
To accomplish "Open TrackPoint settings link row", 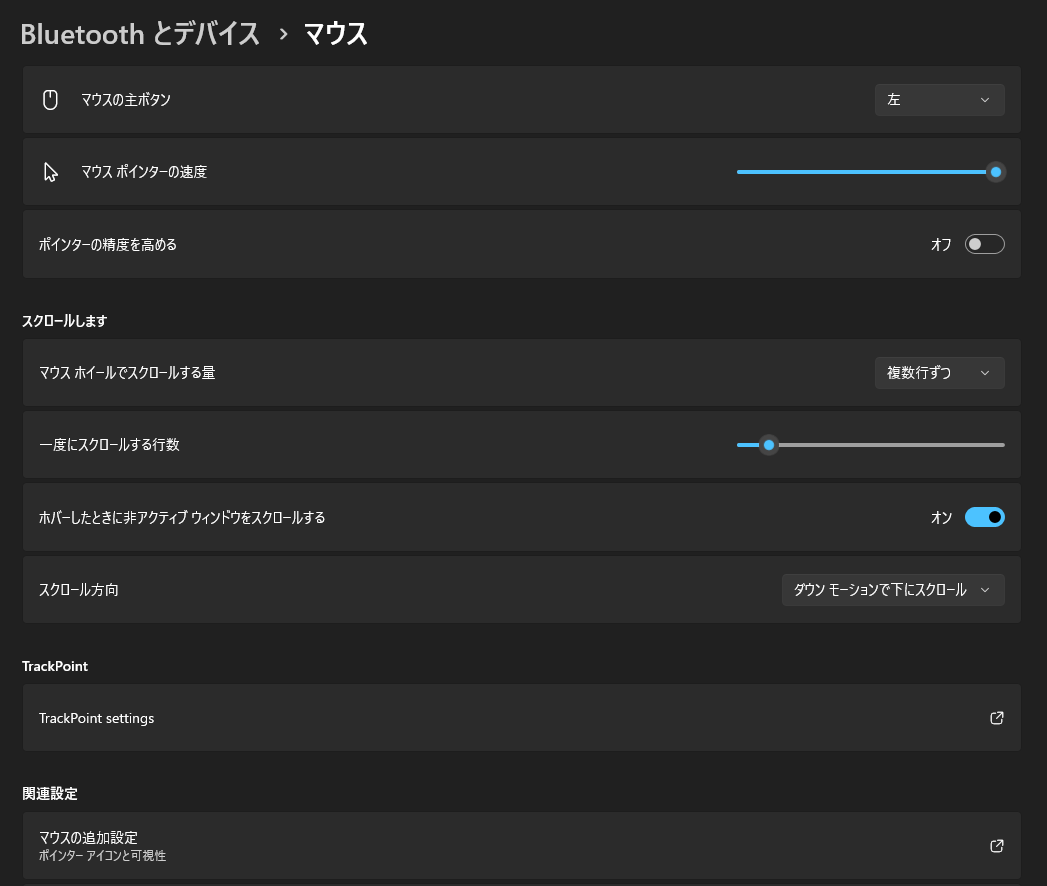I will [x=521, y=718].
